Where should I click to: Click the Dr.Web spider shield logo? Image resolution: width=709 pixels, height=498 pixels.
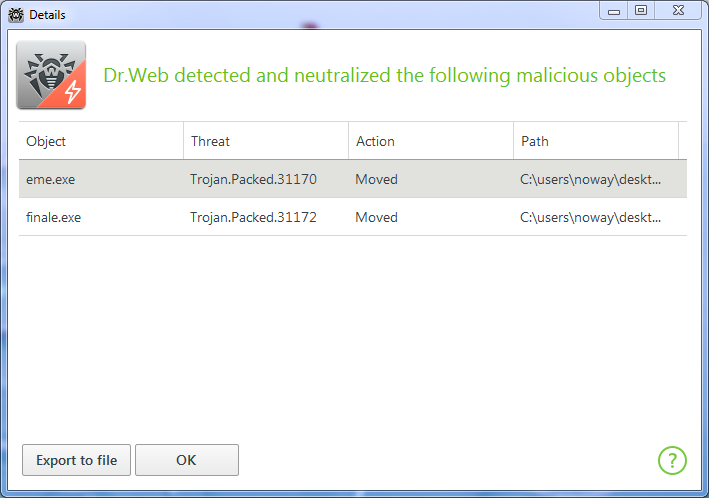coord(51,75)
